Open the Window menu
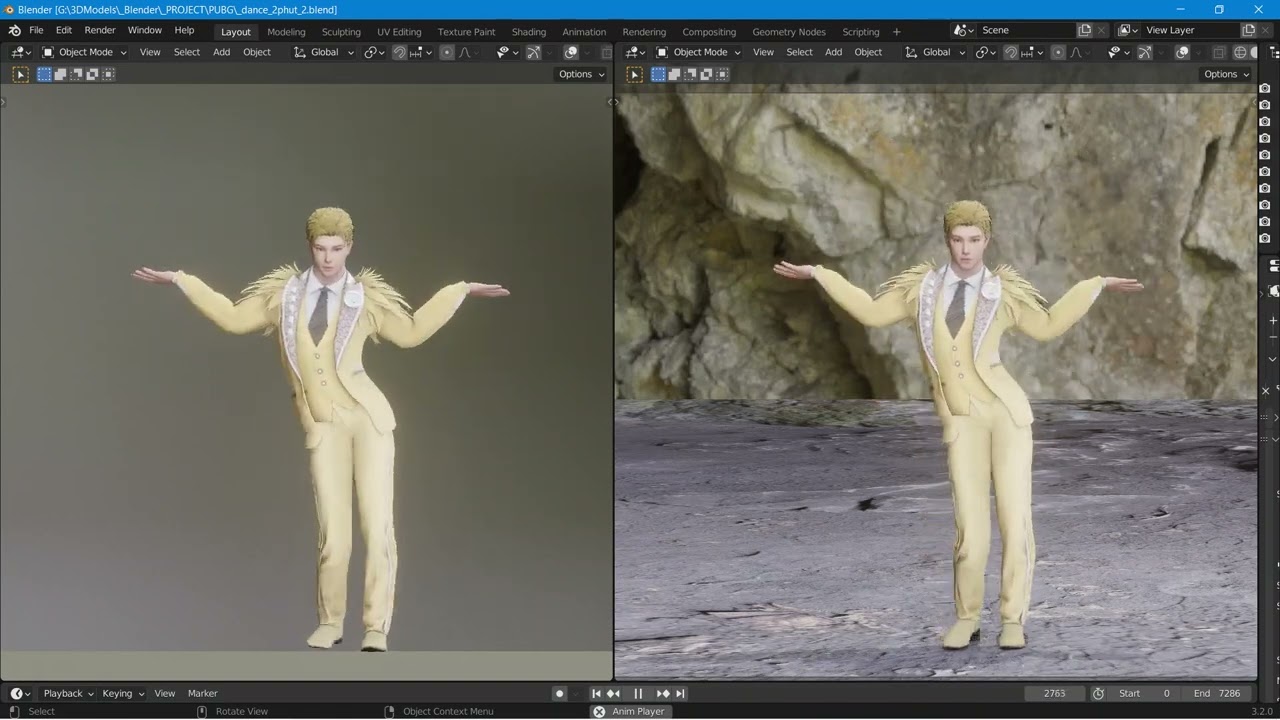Screen dimensions: 1280x720 pyautogui.click(x=145, y=31)
